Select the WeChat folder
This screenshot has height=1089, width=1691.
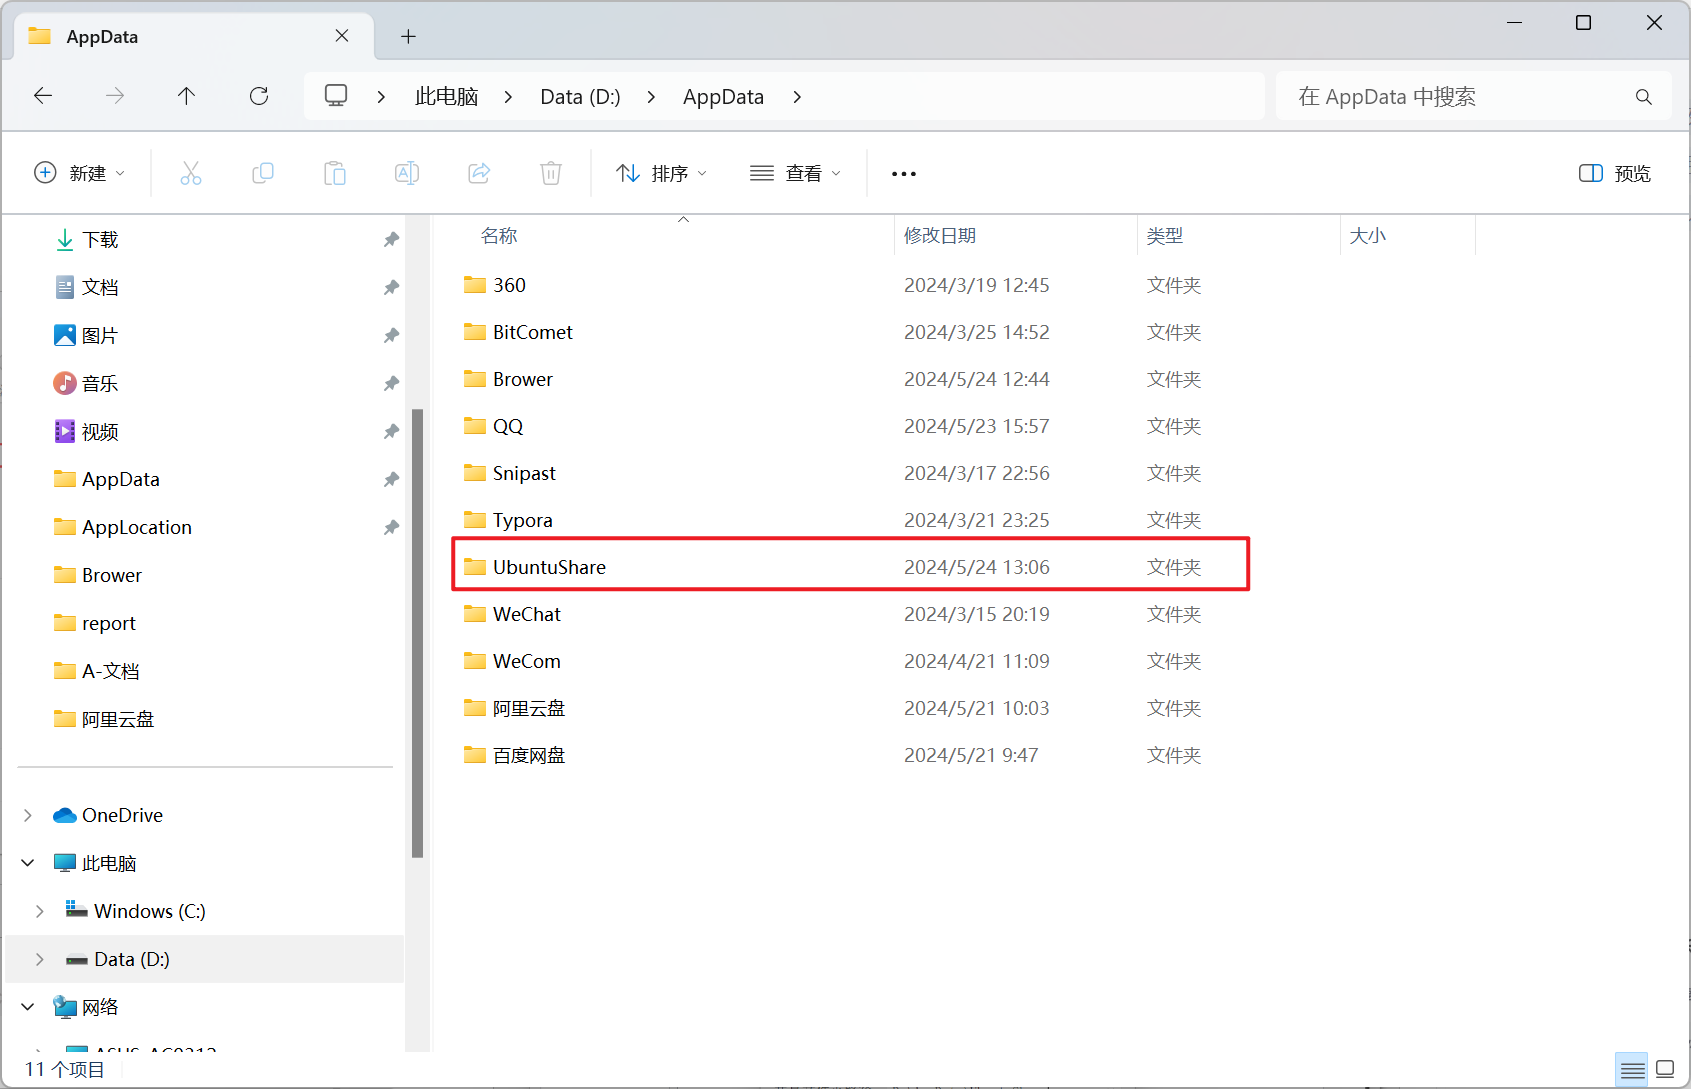(850, 614)
